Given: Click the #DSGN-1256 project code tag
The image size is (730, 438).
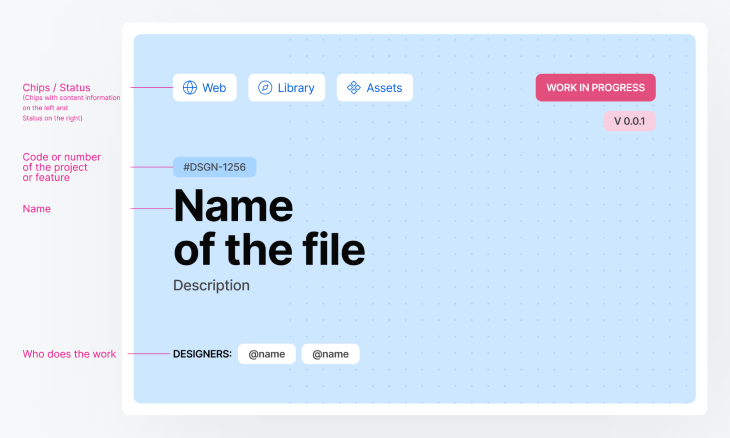Looking at the screenshot, I should 215,167.
